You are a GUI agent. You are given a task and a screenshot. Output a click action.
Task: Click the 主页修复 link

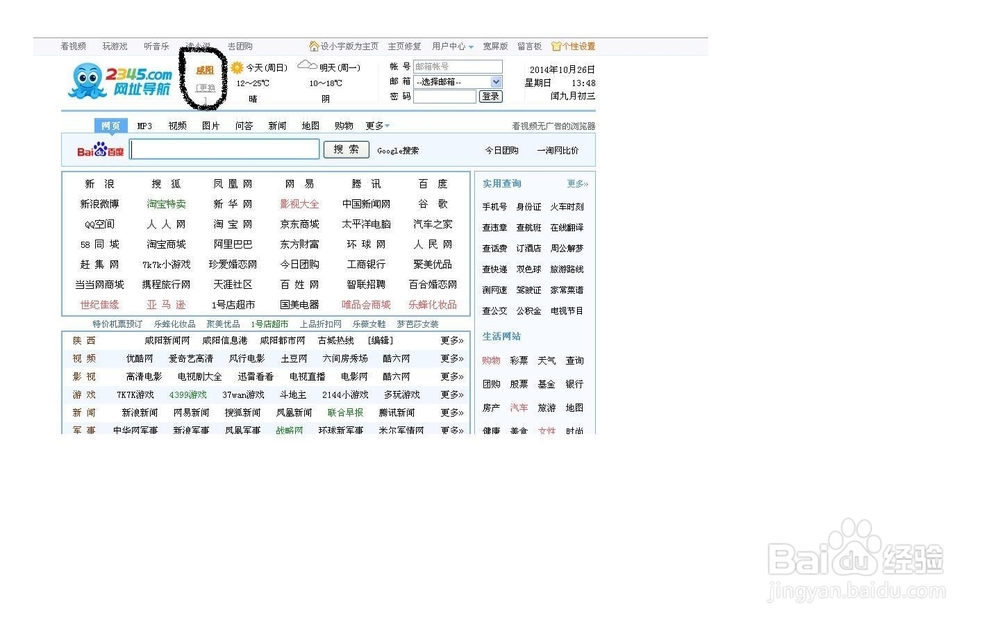coord(404,46)
